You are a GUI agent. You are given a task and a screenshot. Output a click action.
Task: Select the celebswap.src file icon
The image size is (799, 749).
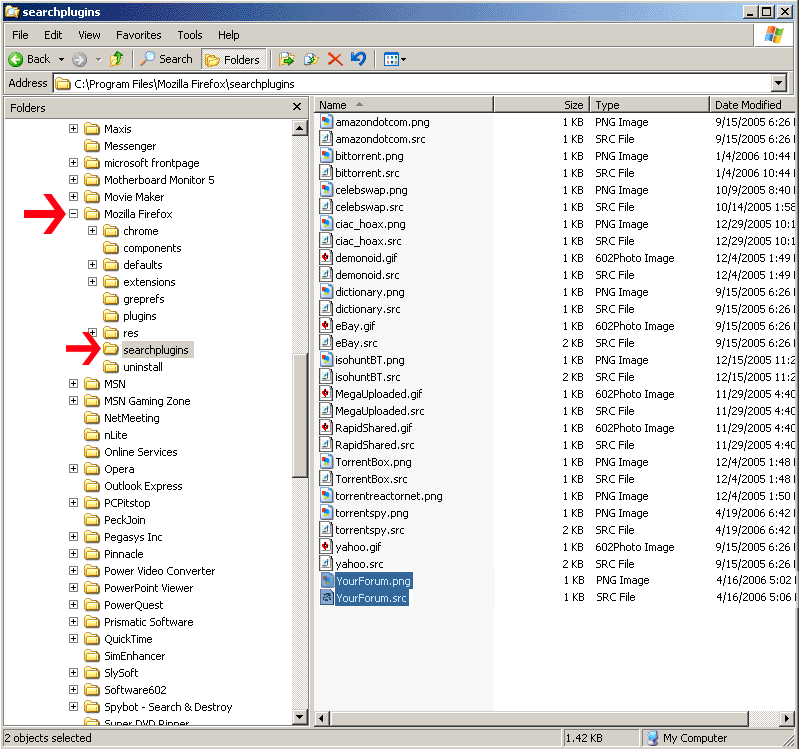click(326, 206)
